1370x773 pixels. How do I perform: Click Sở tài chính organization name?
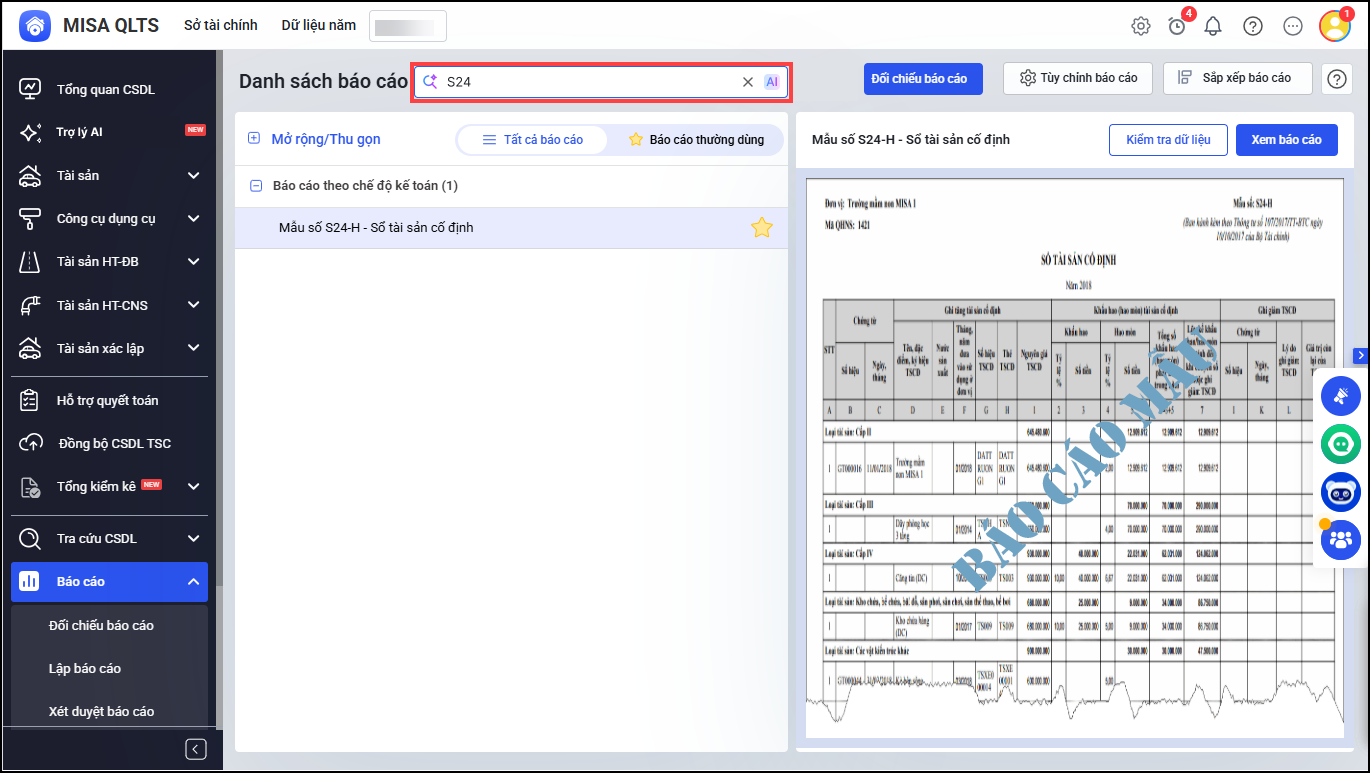point(220,25)
